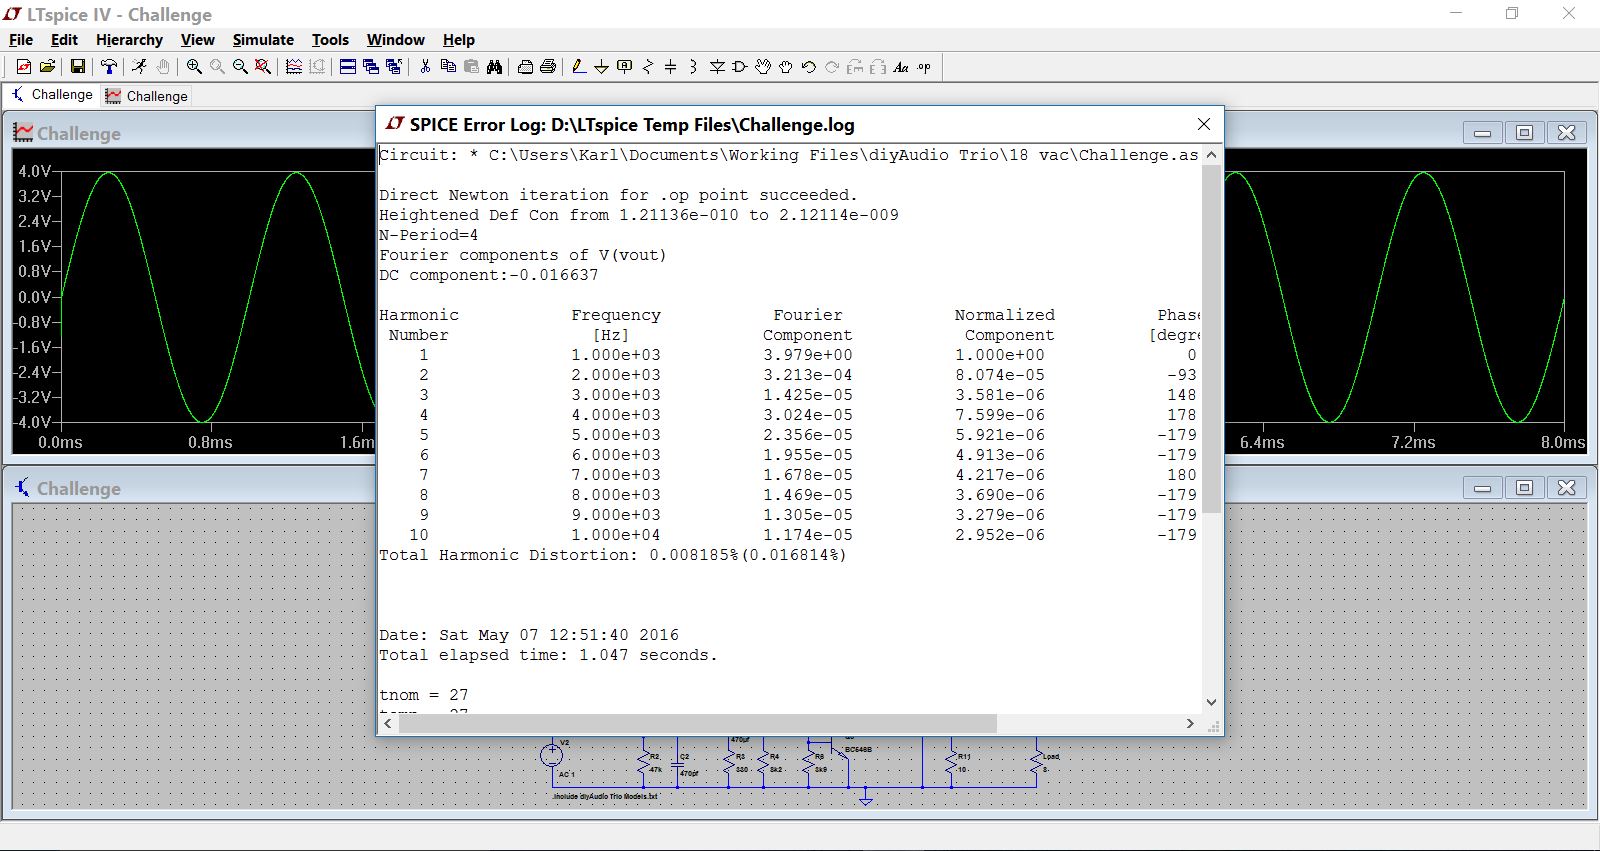This screenshot has width=1600, height=851.
Task: Open the Tools menu
Action: (x=330, y=40)
